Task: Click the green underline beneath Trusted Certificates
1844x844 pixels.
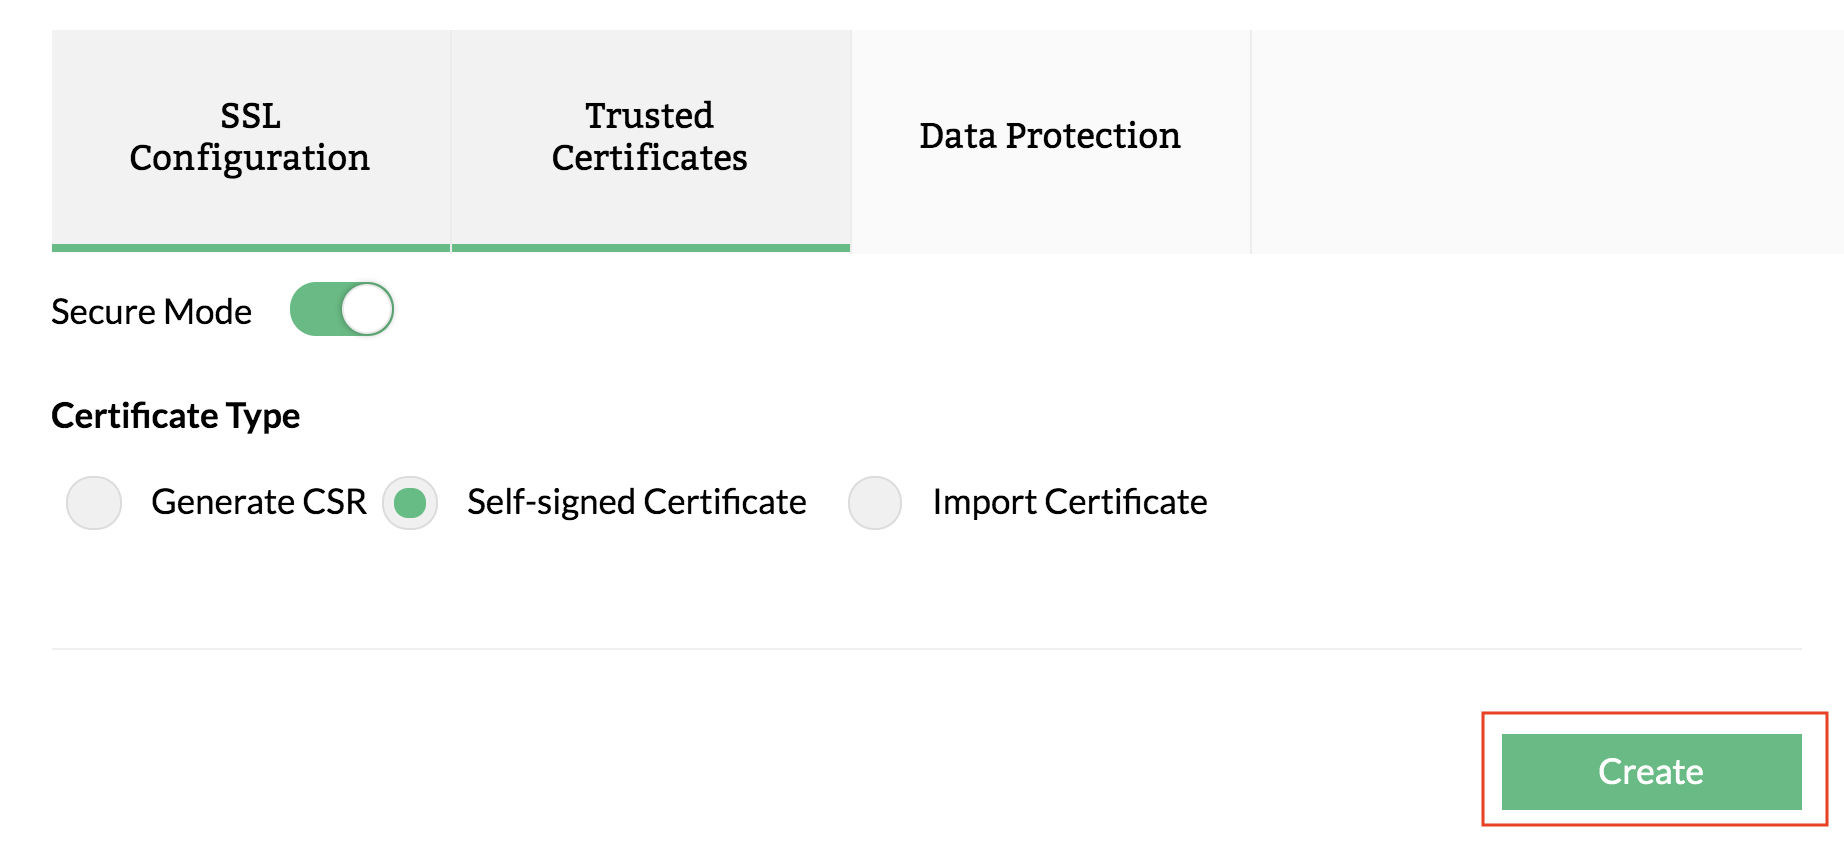Action: pyautogui.click(x=650, y=248)
